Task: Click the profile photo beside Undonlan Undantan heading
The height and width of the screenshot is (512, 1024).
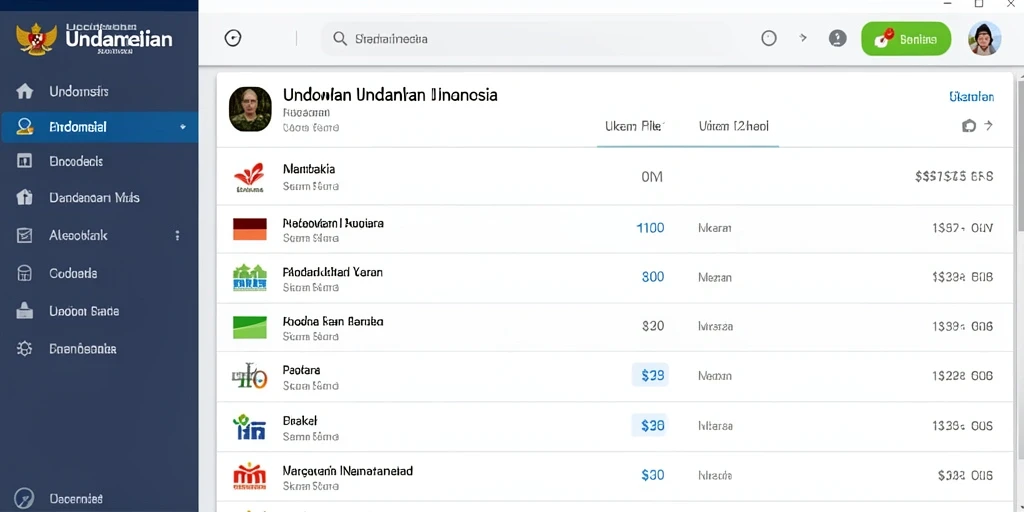Action: (x=250, y=109)
